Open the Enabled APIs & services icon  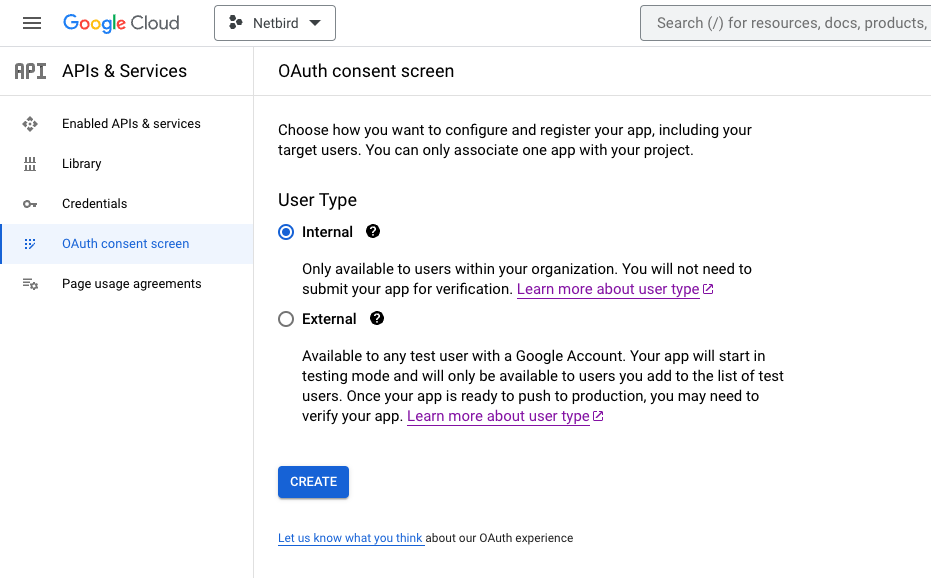[30, 123]
